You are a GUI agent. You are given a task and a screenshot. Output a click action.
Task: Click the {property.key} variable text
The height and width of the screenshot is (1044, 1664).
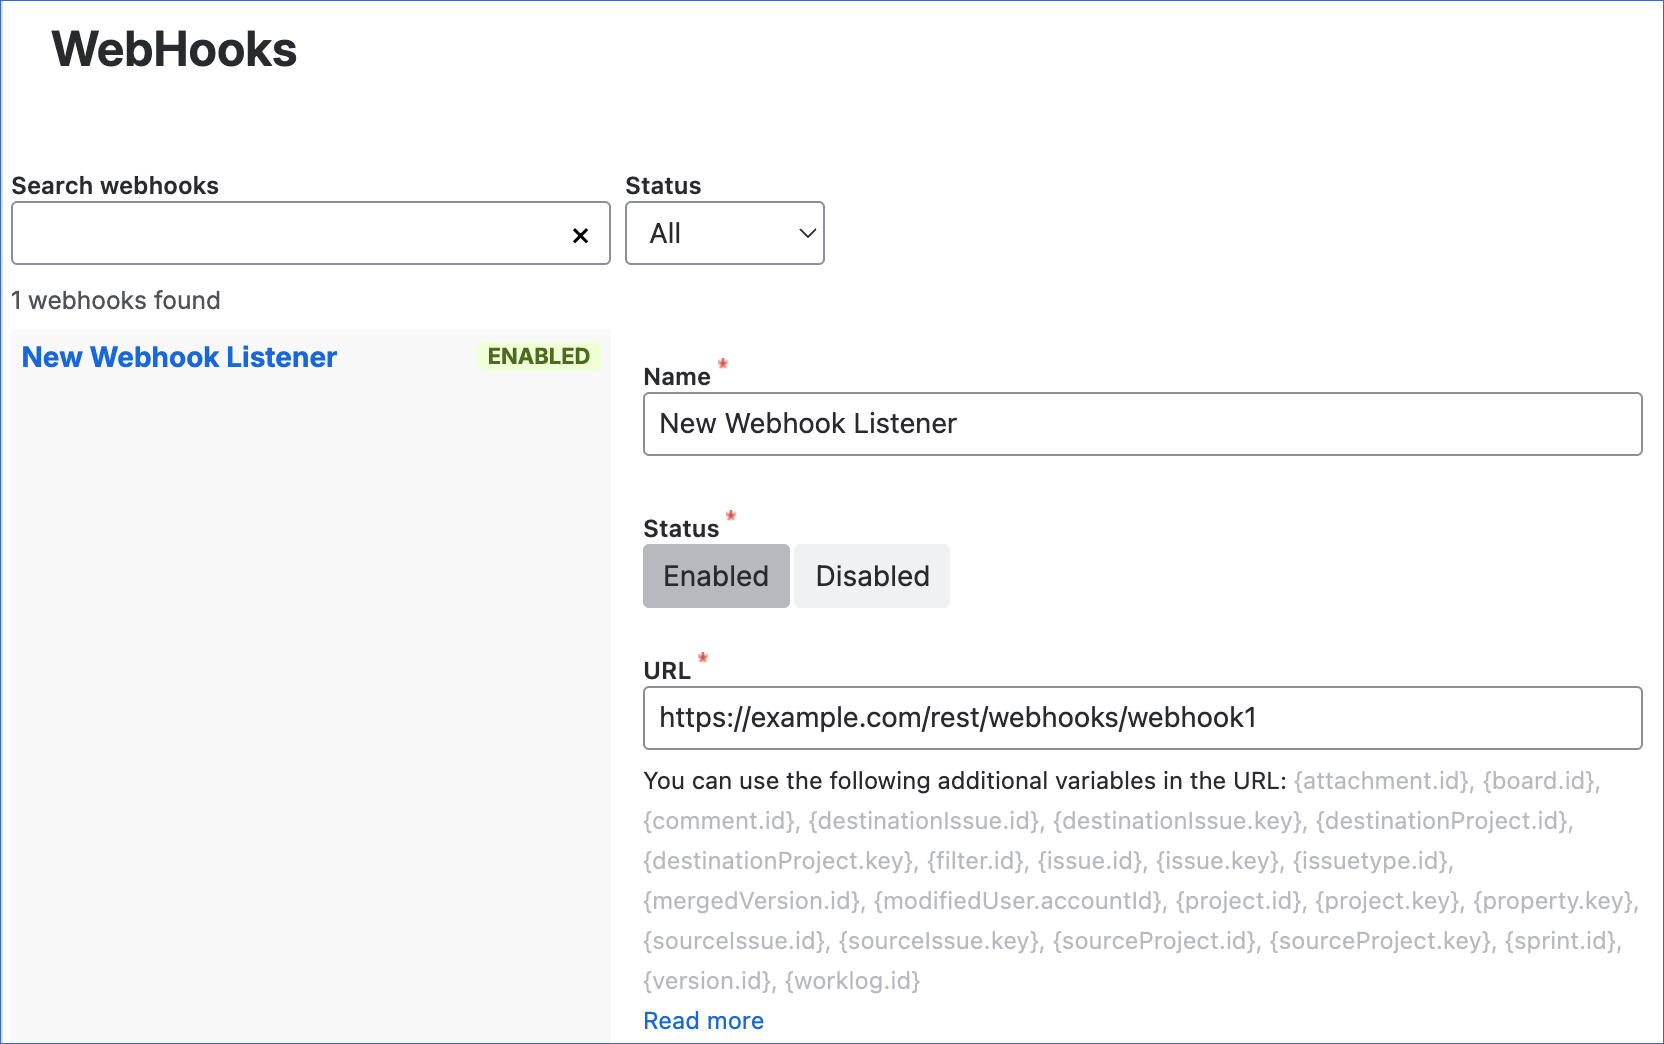pyautogui.click(x=1553, y=901)
